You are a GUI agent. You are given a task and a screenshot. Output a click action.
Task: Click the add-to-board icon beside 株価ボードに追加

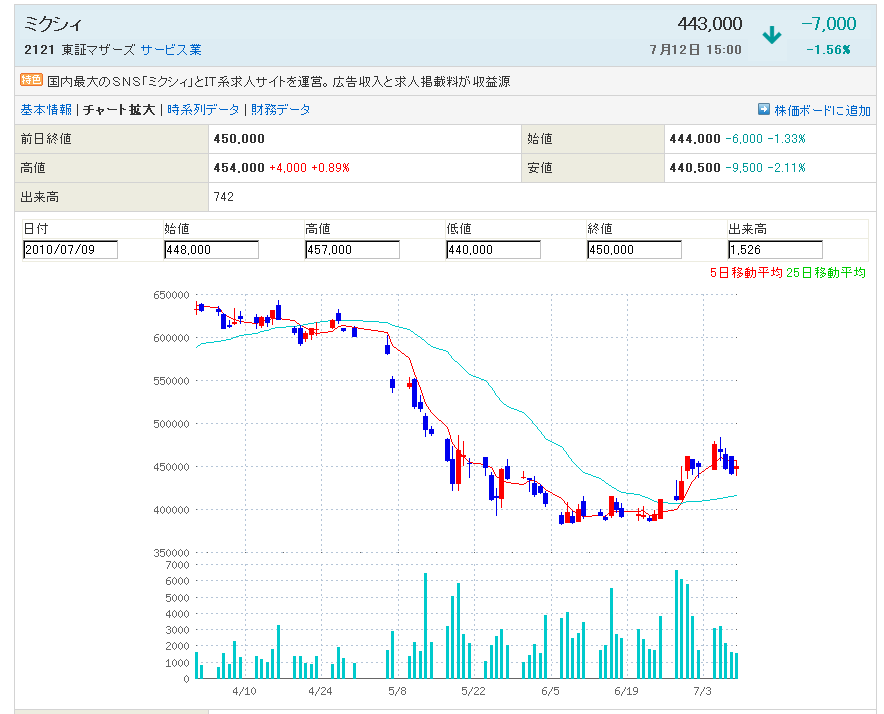[764, 110]
